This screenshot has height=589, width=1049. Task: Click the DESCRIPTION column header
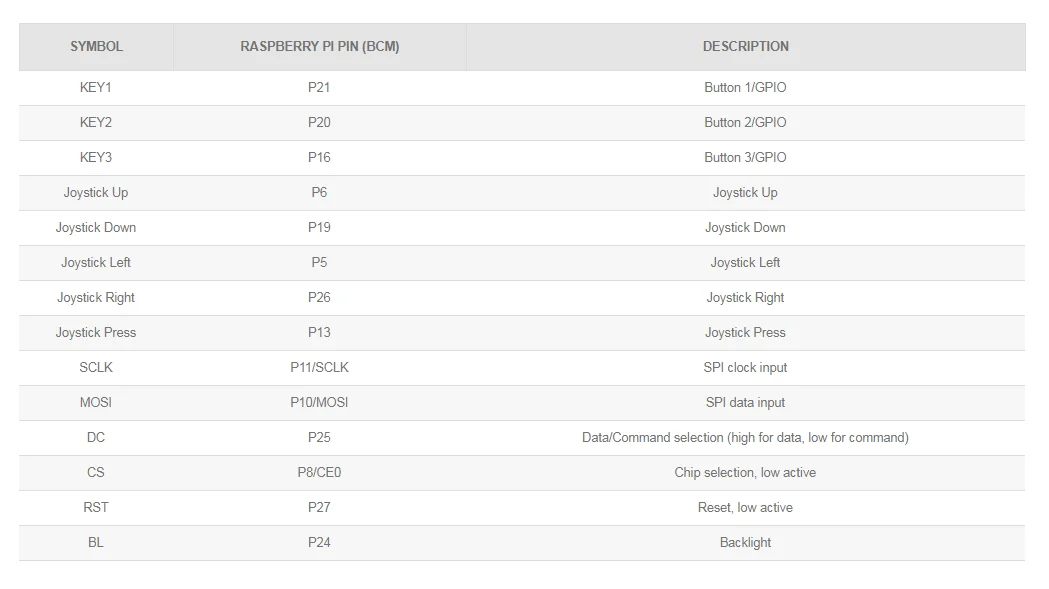(745, 46)
